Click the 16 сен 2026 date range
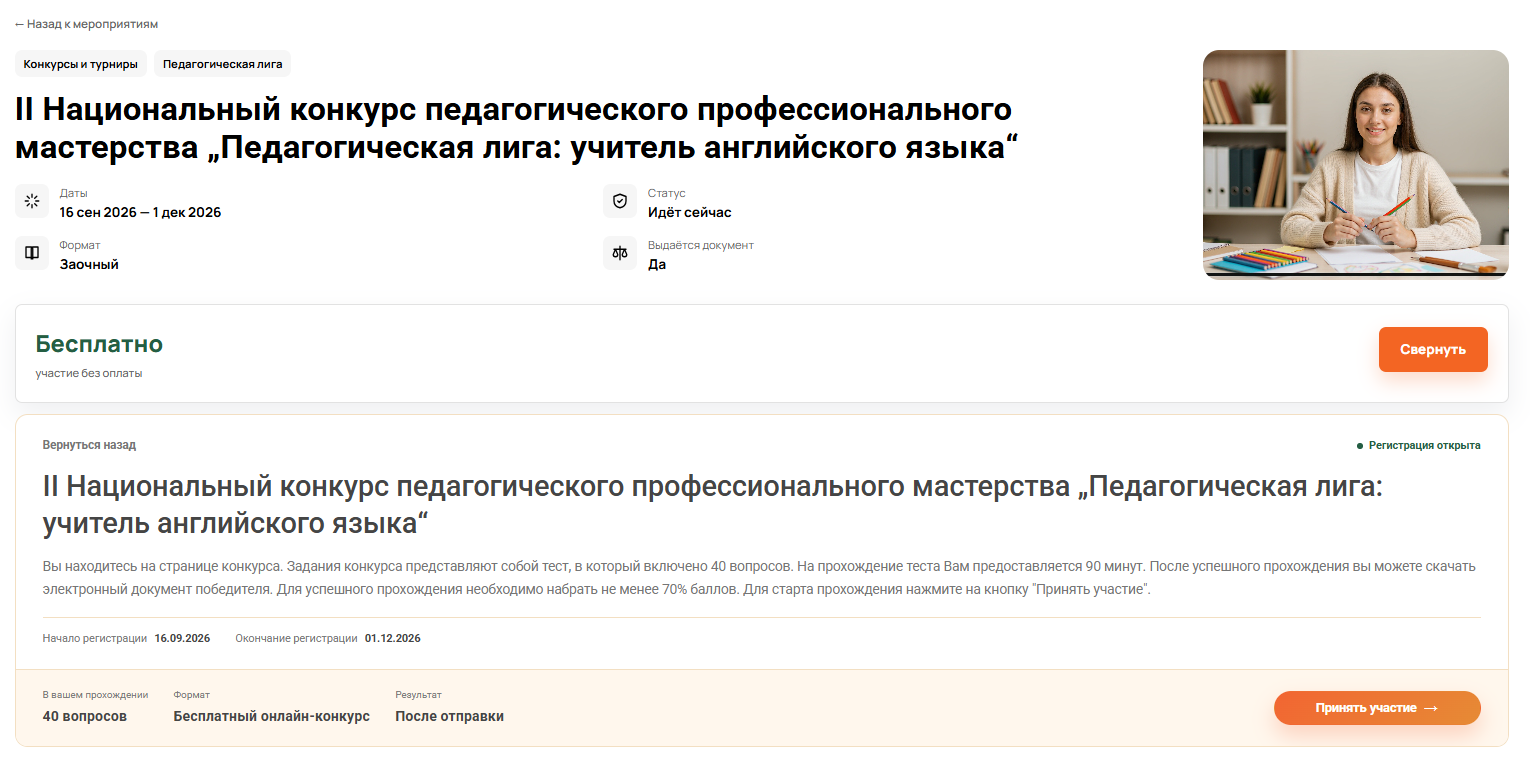1530x765 pixels. point(140,212)
